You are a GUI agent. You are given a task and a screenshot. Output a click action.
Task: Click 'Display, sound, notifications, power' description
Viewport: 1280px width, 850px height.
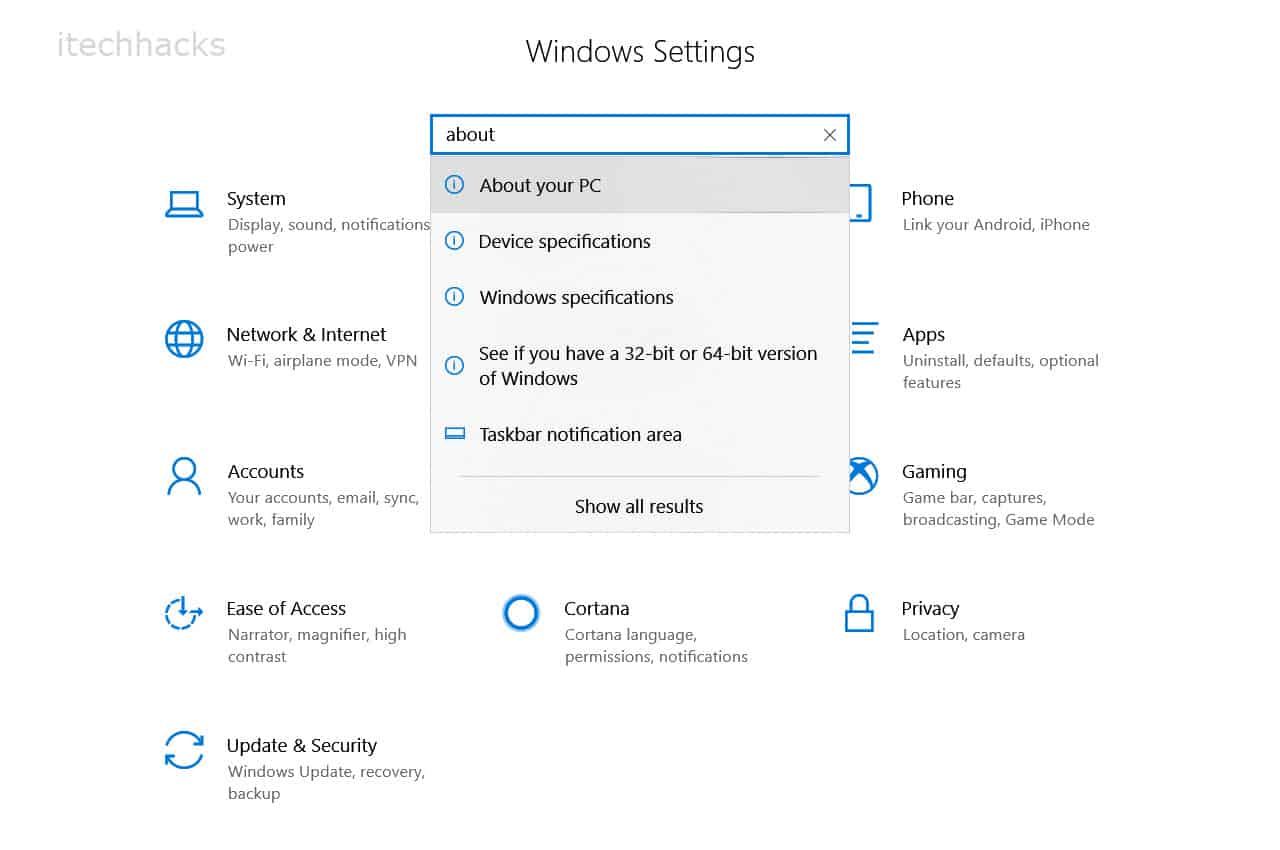[328, 236]
